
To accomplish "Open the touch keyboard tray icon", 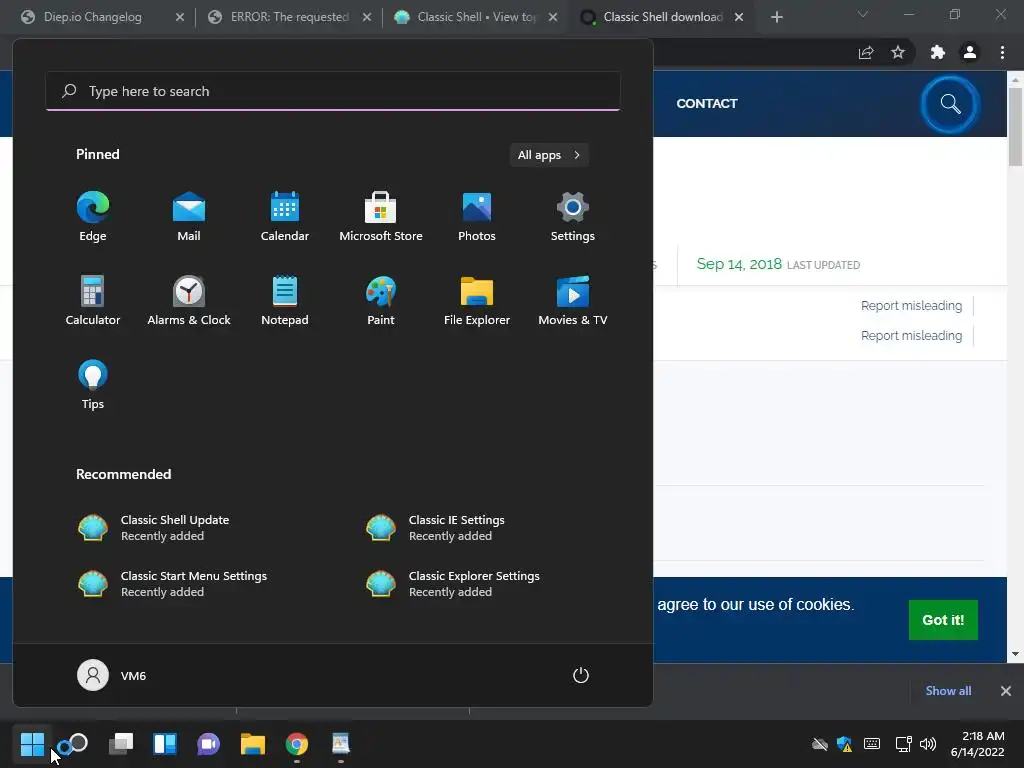I will point(871,744).
